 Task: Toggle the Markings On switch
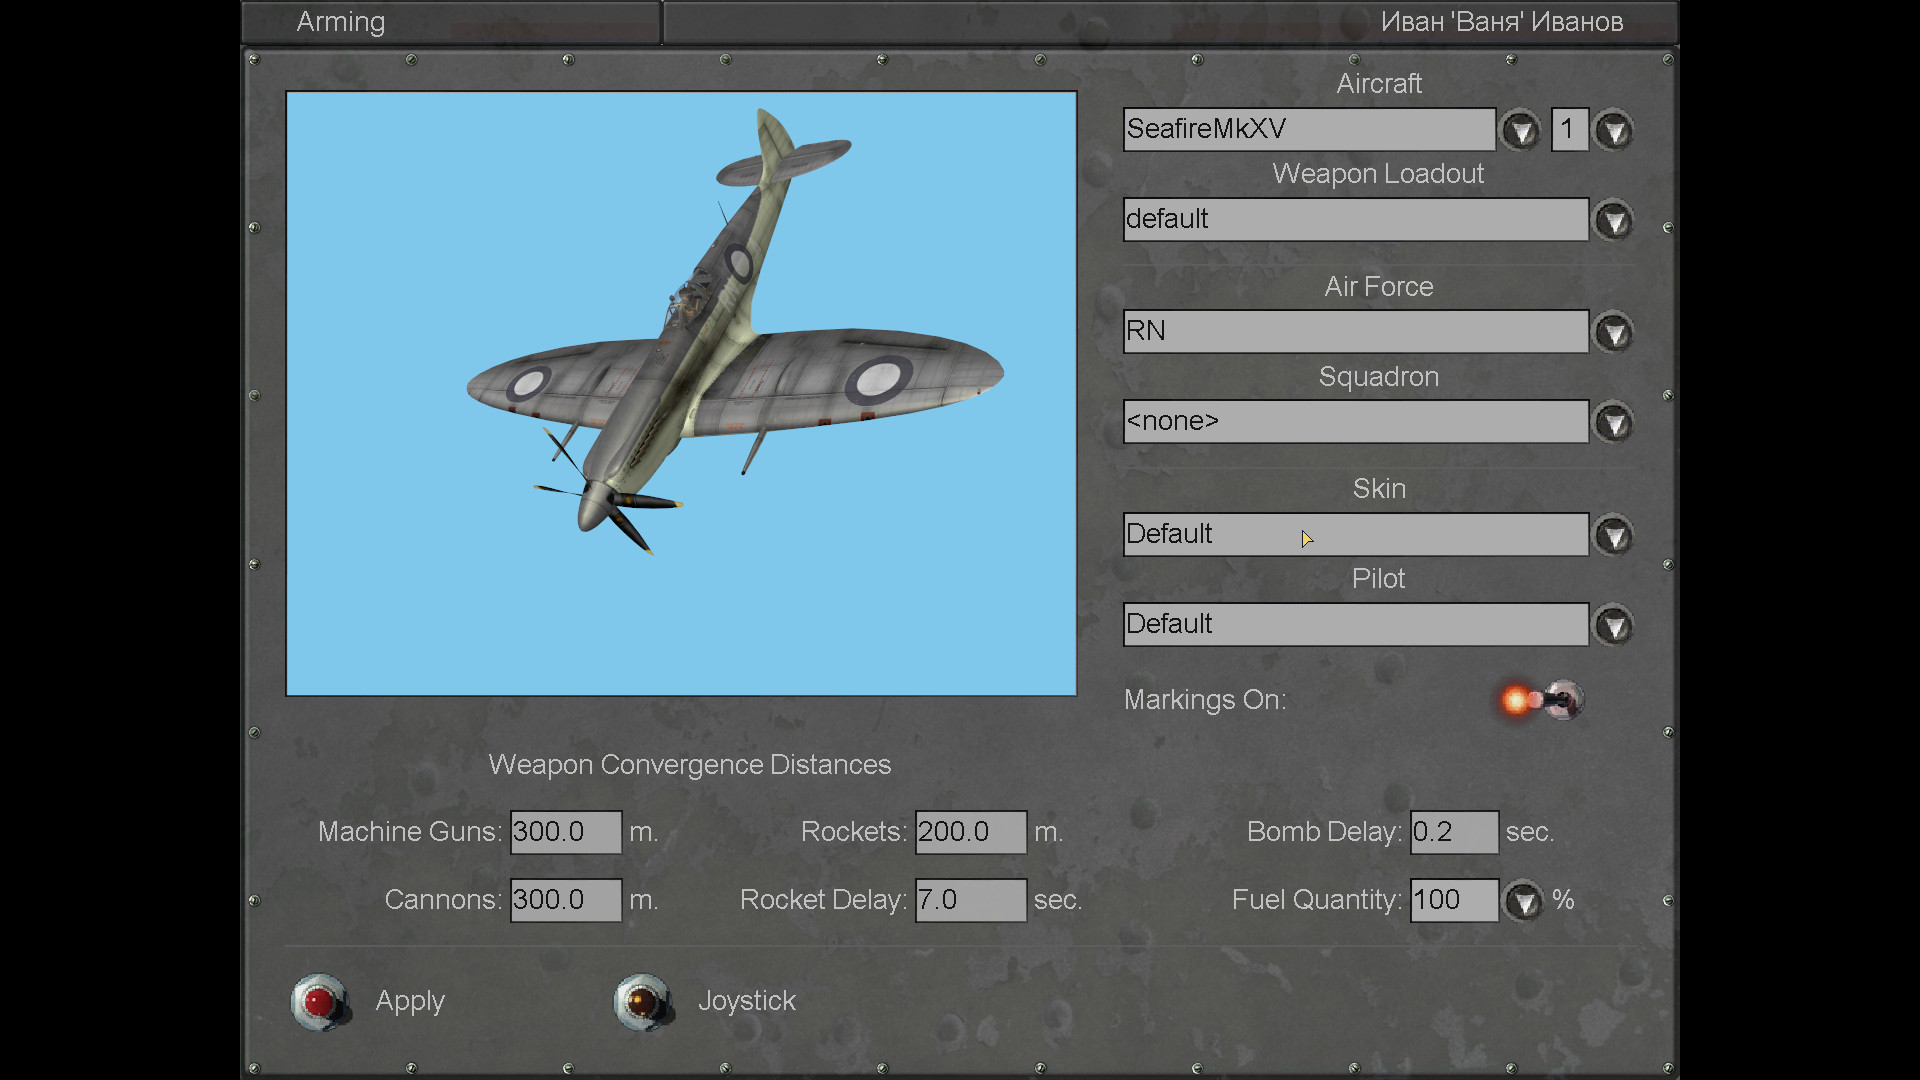click(x=1545, y=700)
